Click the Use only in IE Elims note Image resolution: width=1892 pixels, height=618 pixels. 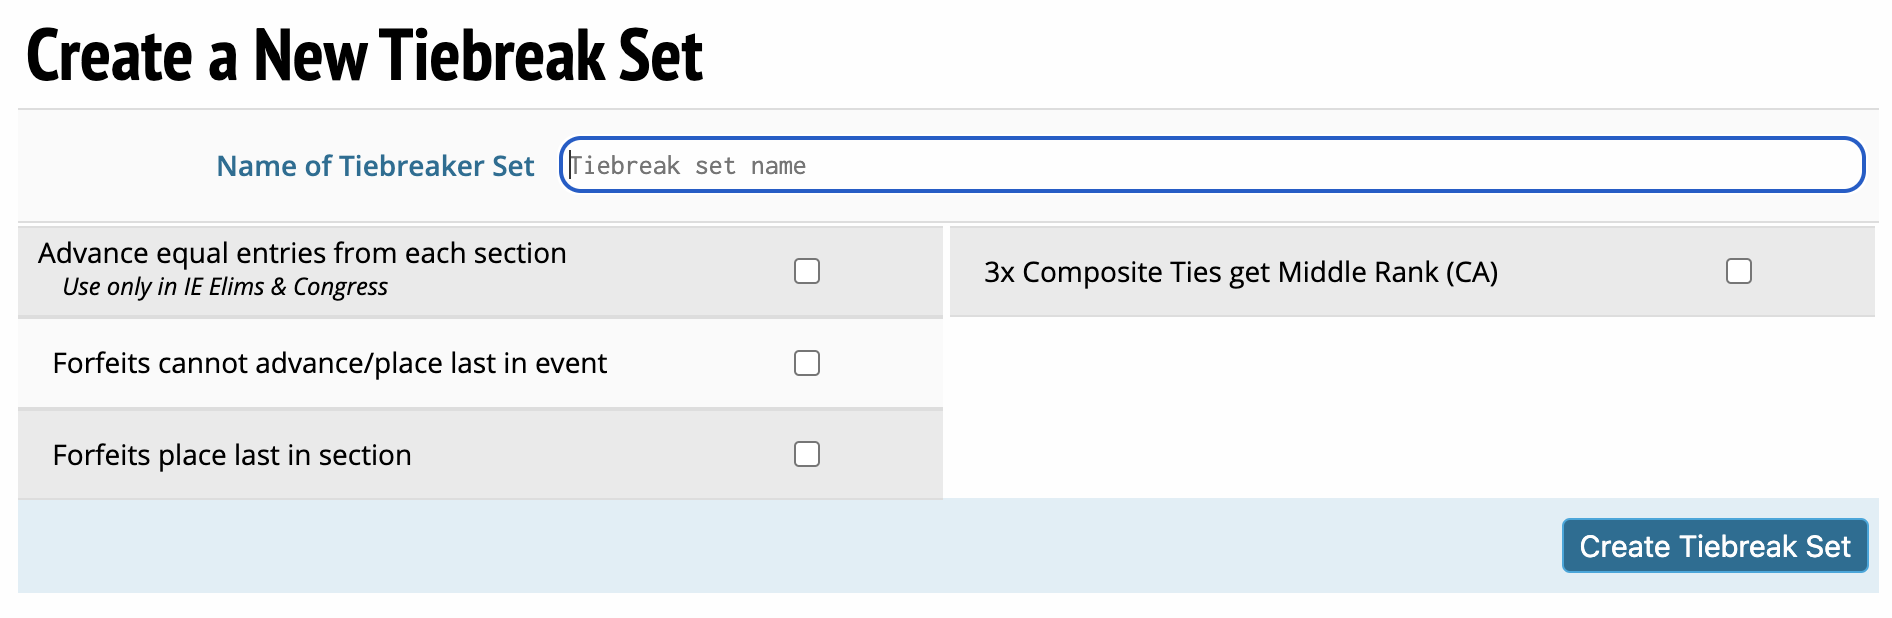225,287
